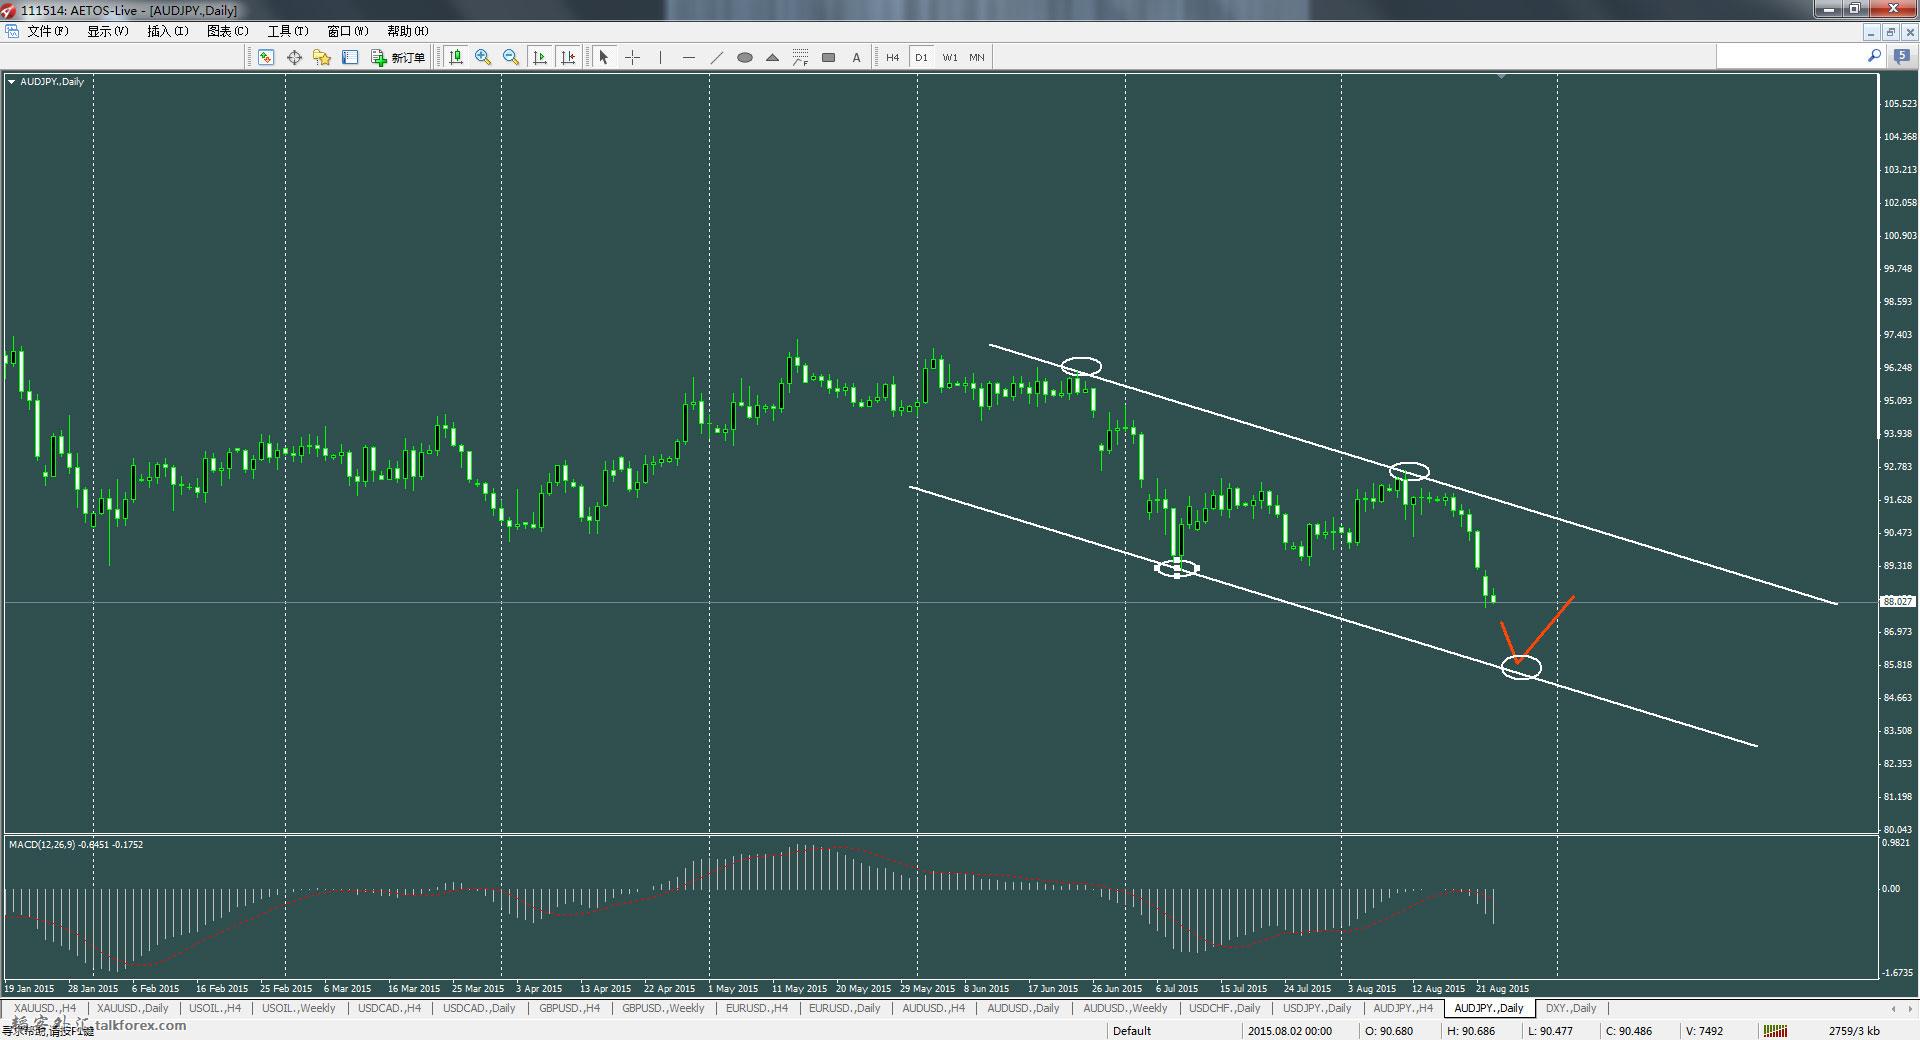Image resolution: width=1920 pixels, height=1040 pixels.
Task: Switch to the XAUUSD.,Daily chart tab
Action: coord(133,1008)
